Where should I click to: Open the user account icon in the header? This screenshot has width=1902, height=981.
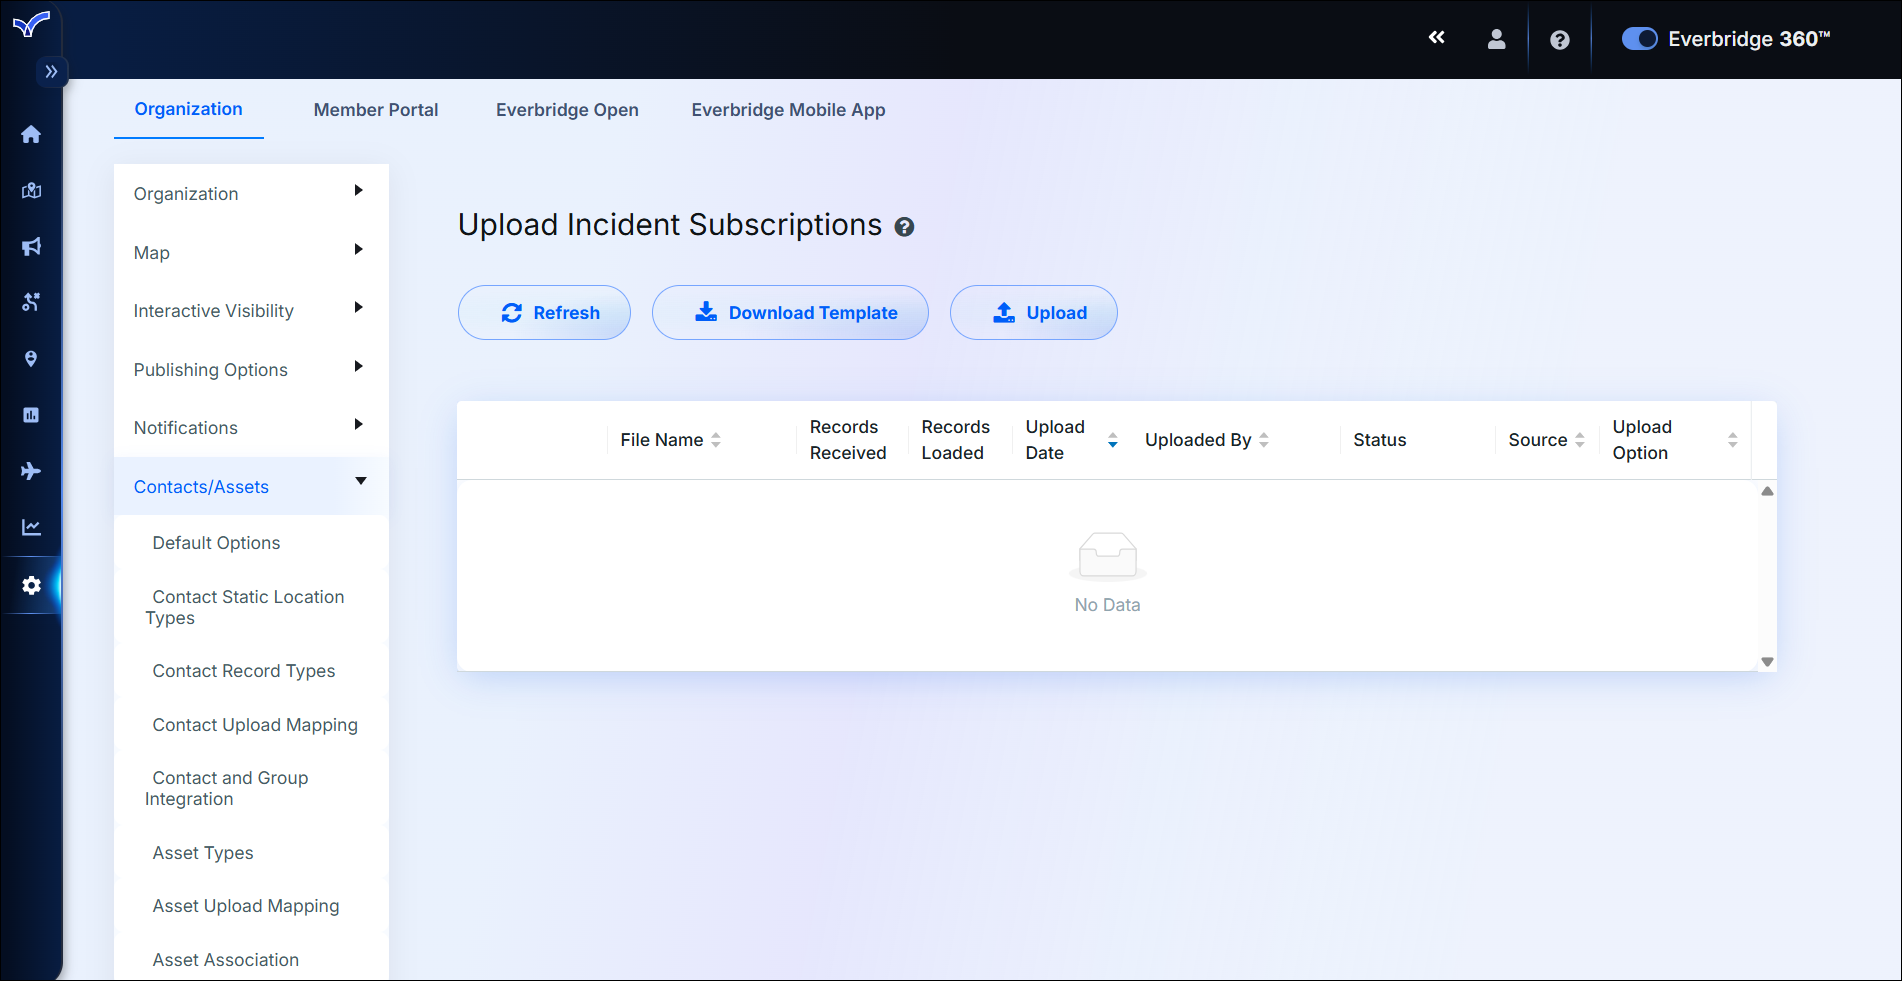click(x=1496, y=38)
